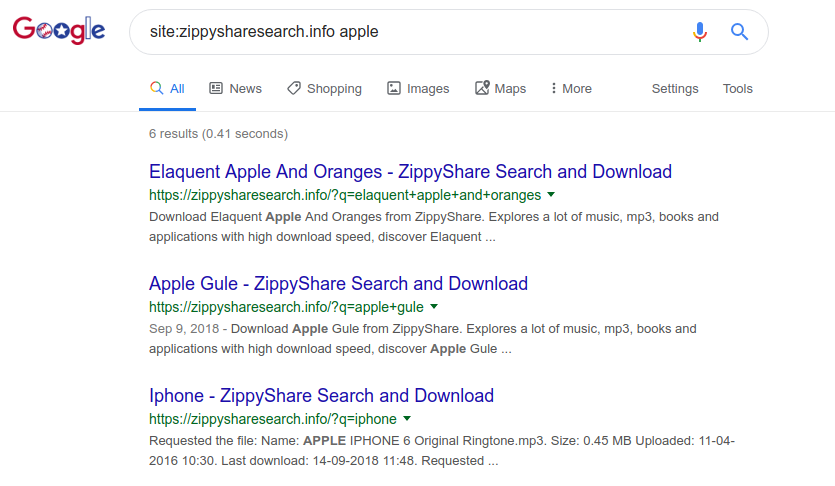Expand dropdown arrow beside apple+gule URL
Image resolution: width=835 pixels, height=486 pixels.
tap(434, 307)
